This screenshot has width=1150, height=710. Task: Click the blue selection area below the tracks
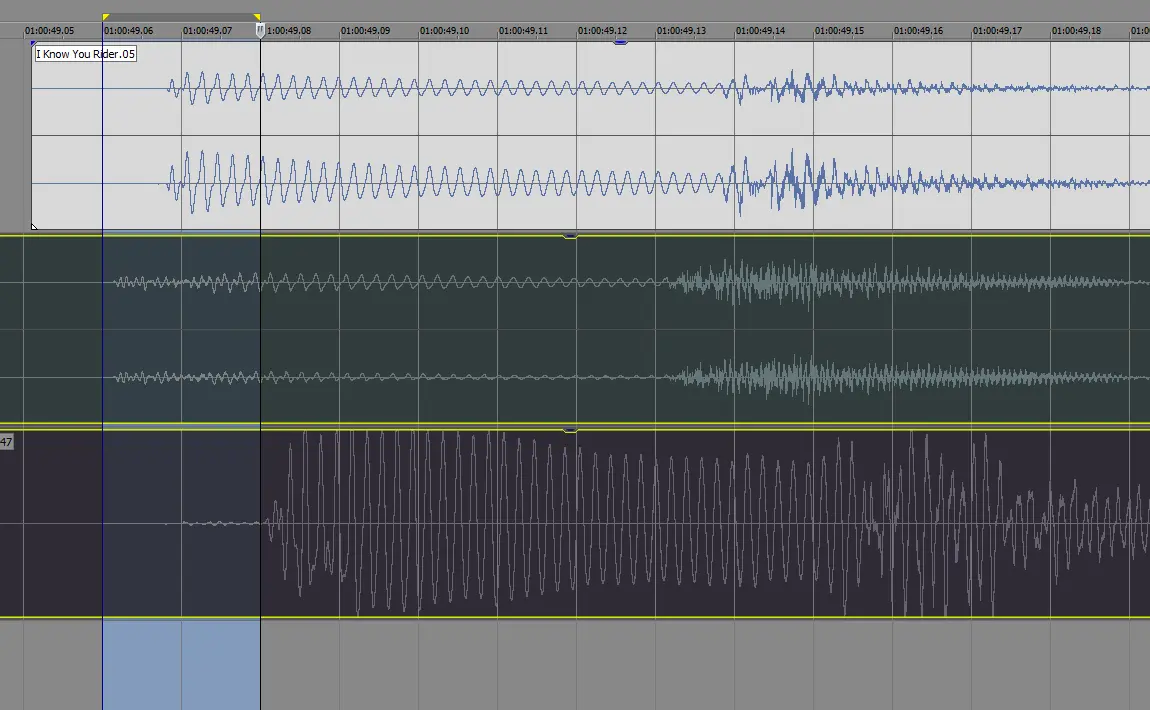click(x=181, y=664)
